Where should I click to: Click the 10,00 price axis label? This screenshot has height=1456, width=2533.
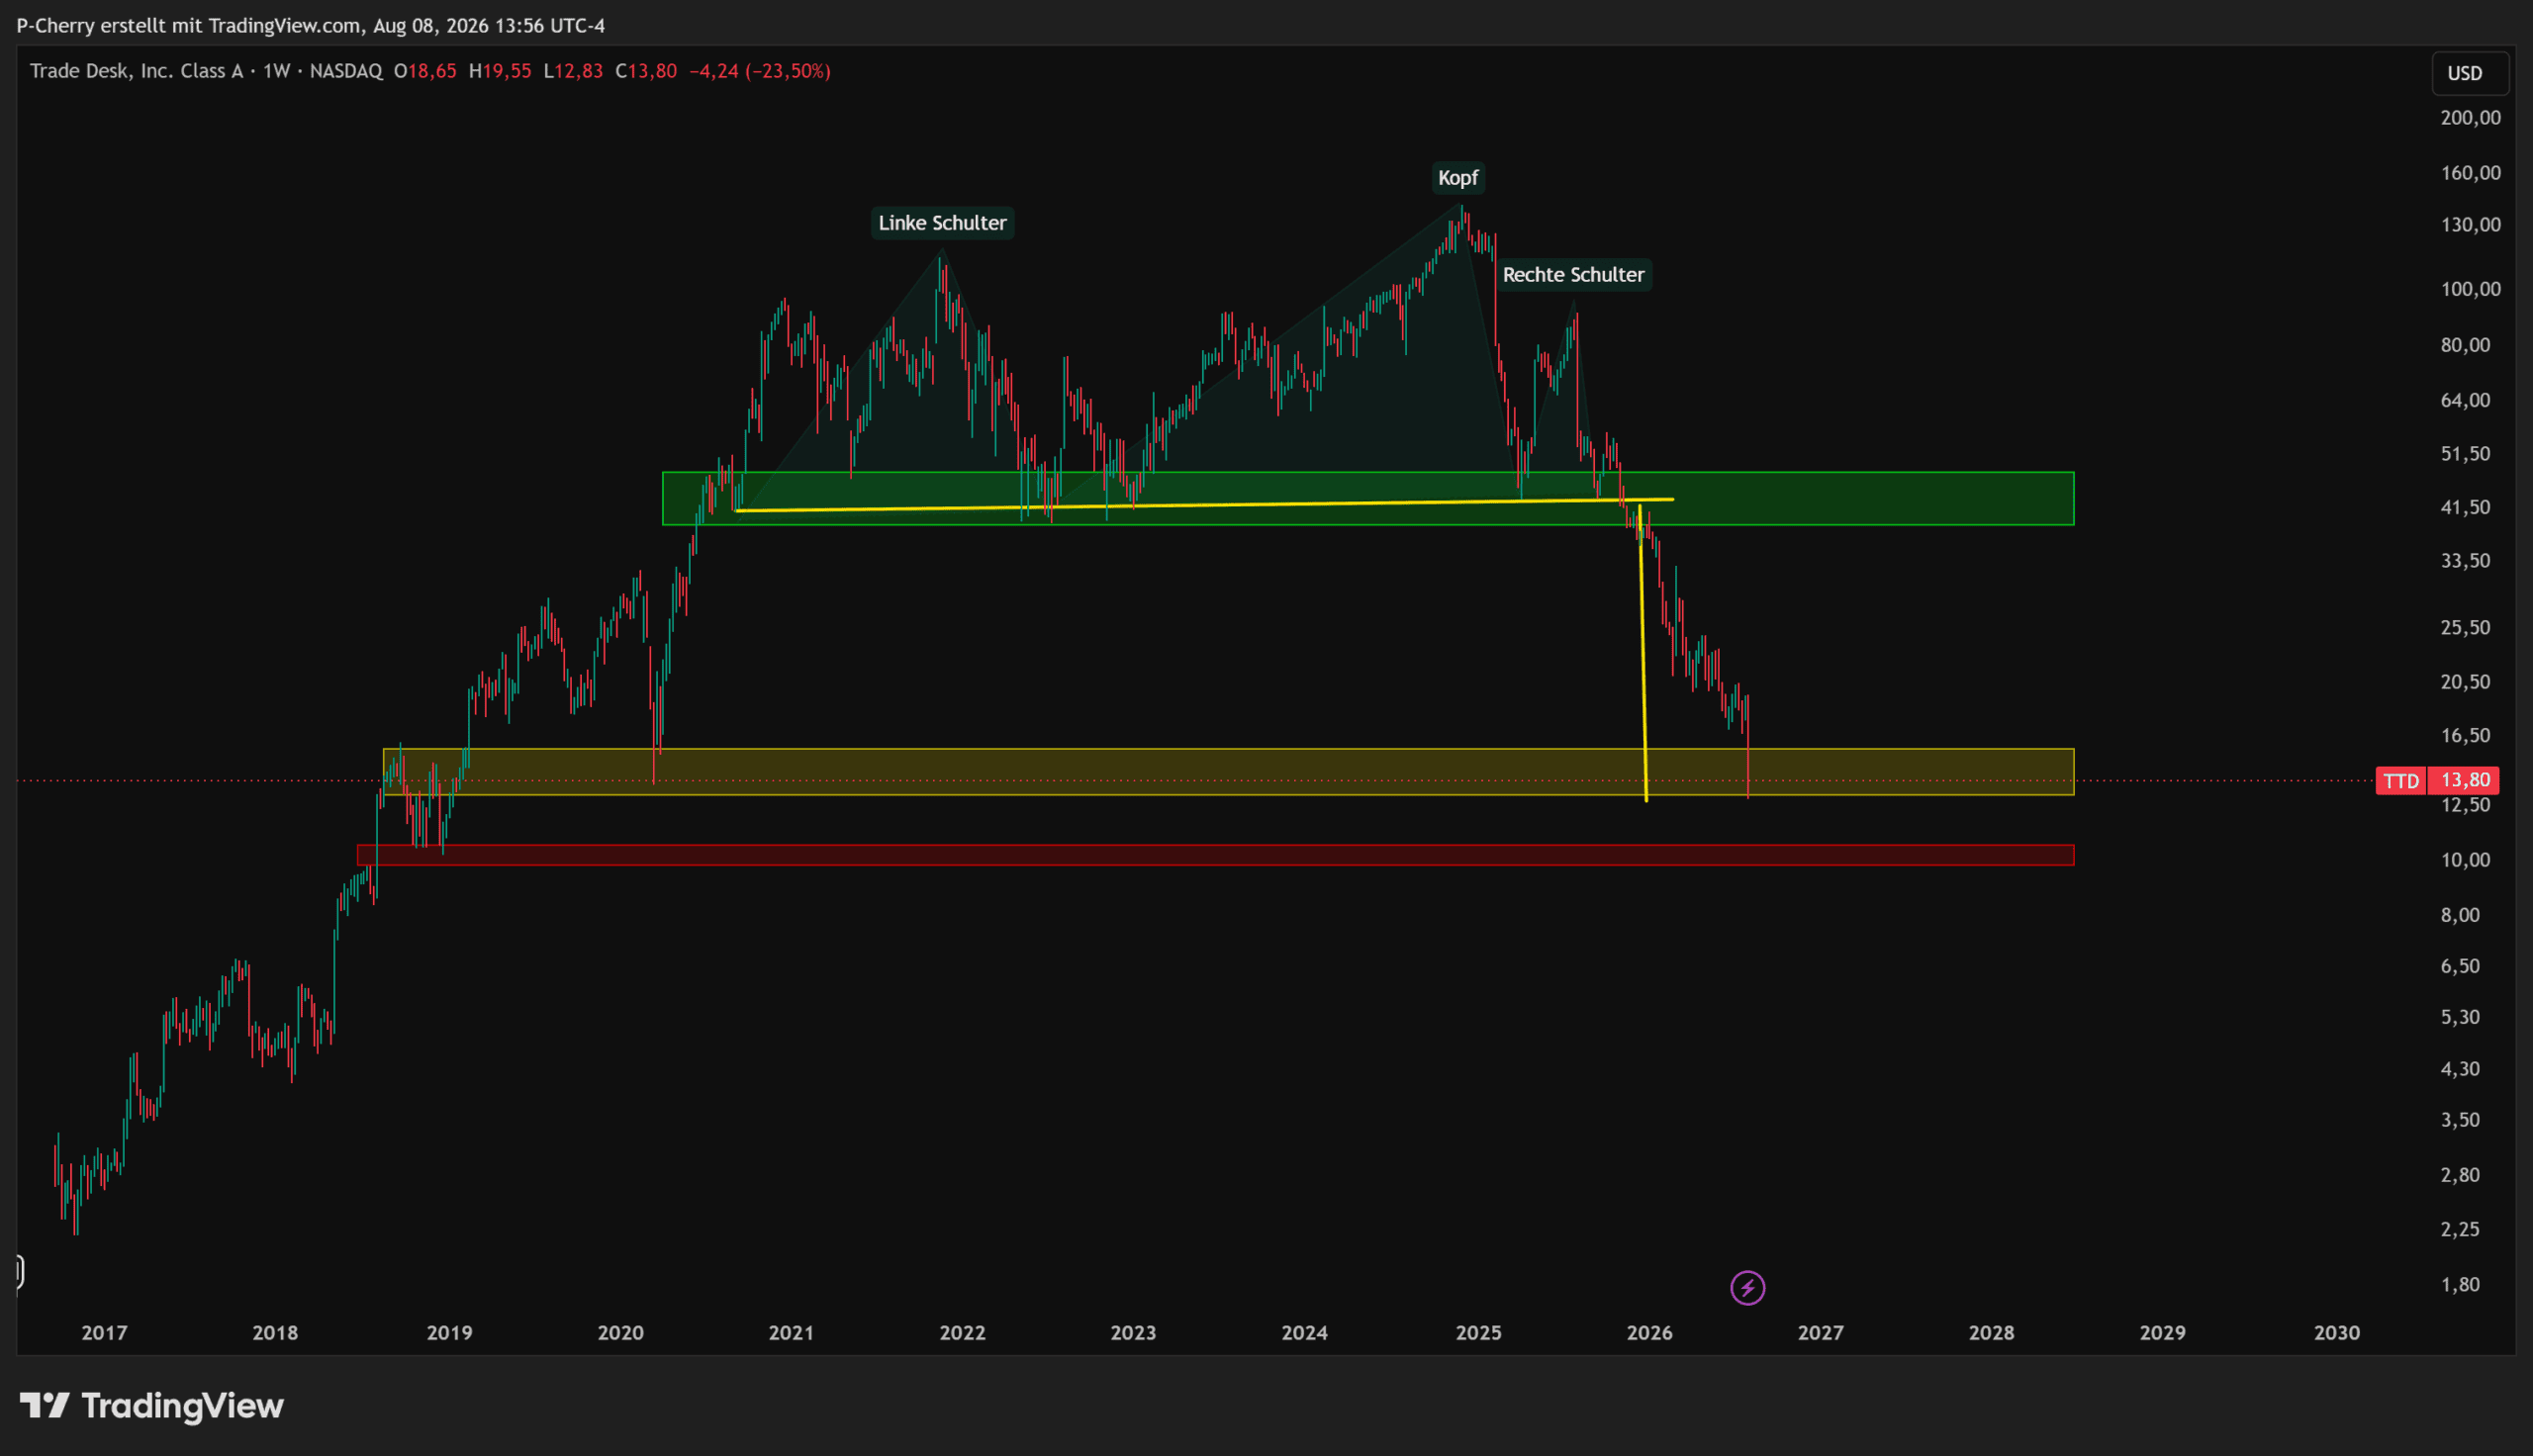coord(2465,860)
